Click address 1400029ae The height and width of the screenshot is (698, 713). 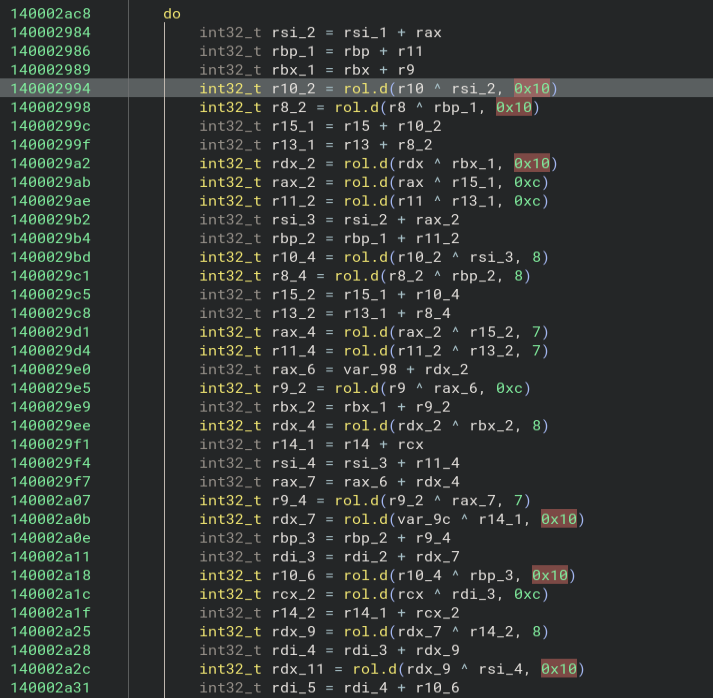click(50, 201)
